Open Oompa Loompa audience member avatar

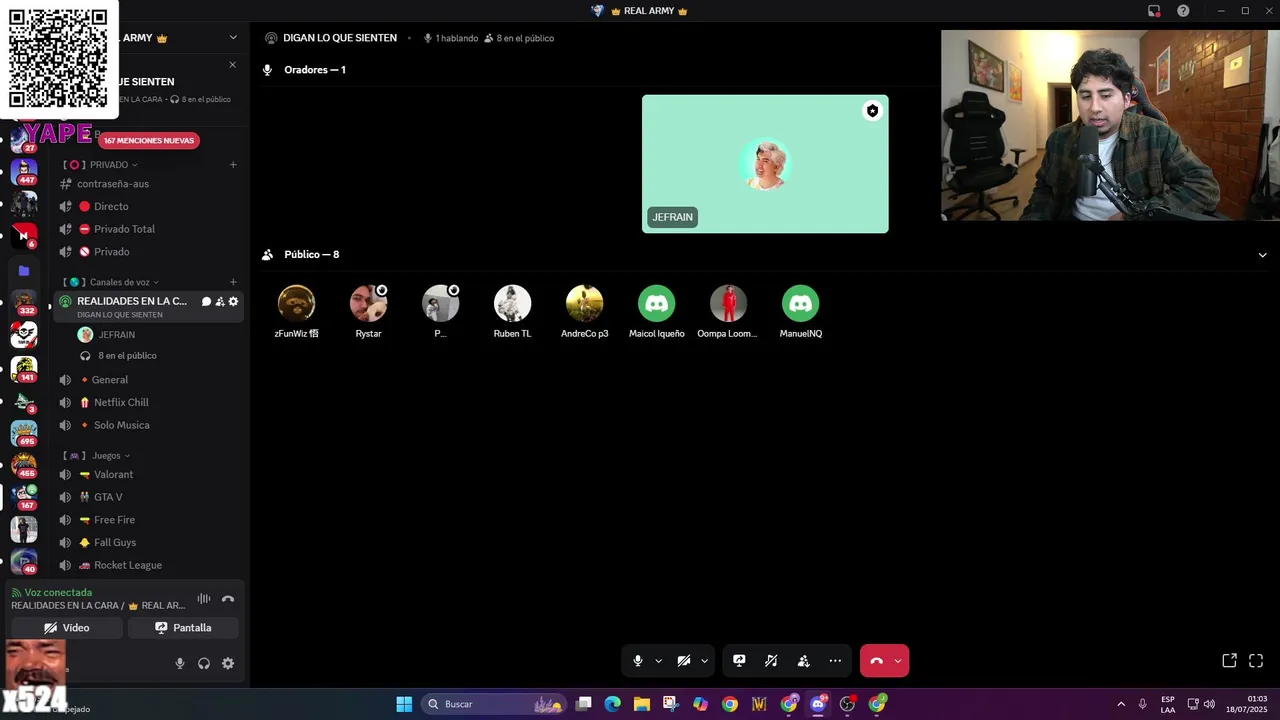click(728, 303)
